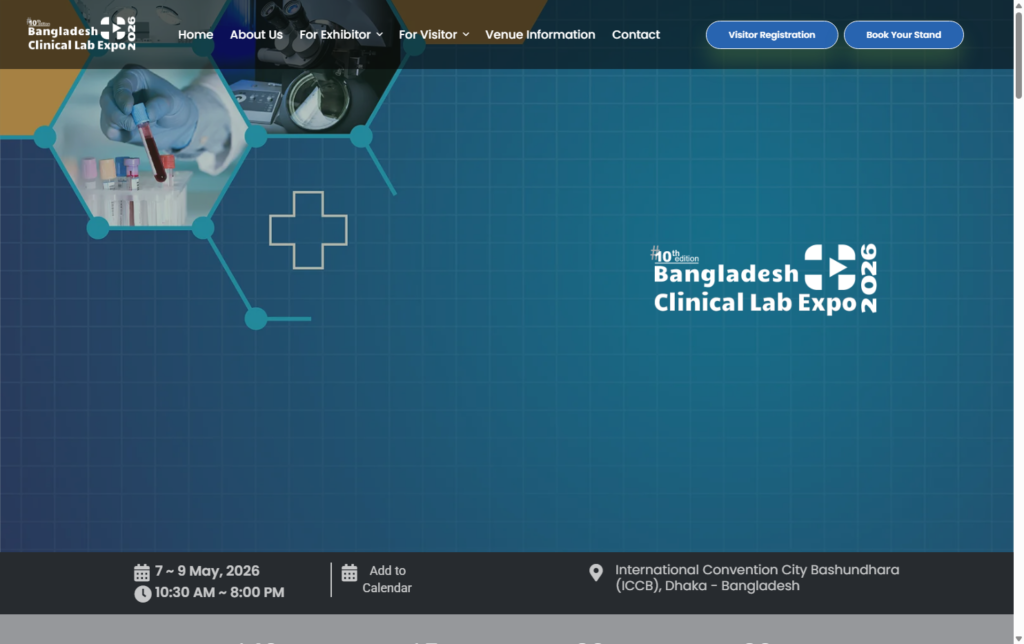The width and height of the screenshot is (1024, 644).
Task: Select Home in the navigation bar
Action: click(195, 34)
